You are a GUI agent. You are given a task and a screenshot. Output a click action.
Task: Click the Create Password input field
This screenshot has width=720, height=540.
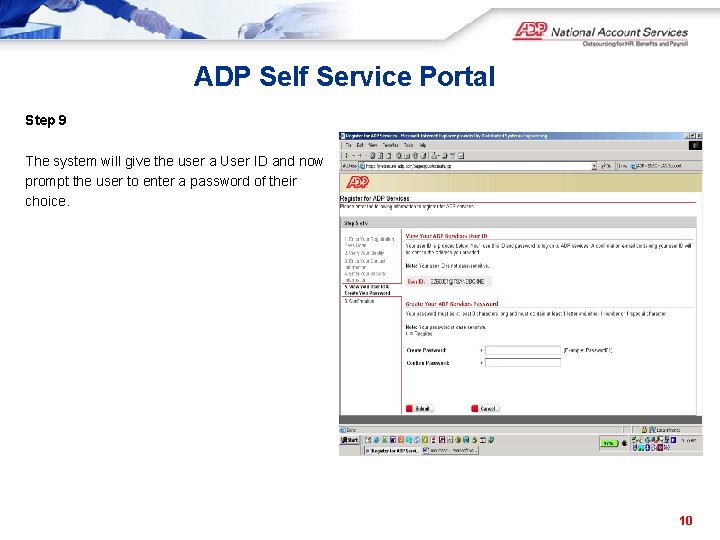pos(523,350)
